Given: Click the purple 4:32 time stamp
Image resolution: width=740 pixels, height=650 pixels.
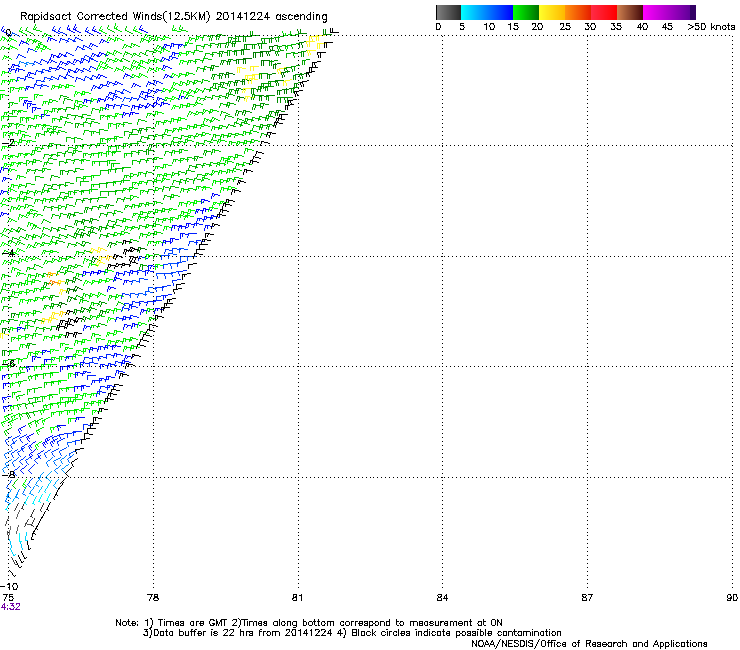Looking at the screenshot, I should click(x=10, y=607).
